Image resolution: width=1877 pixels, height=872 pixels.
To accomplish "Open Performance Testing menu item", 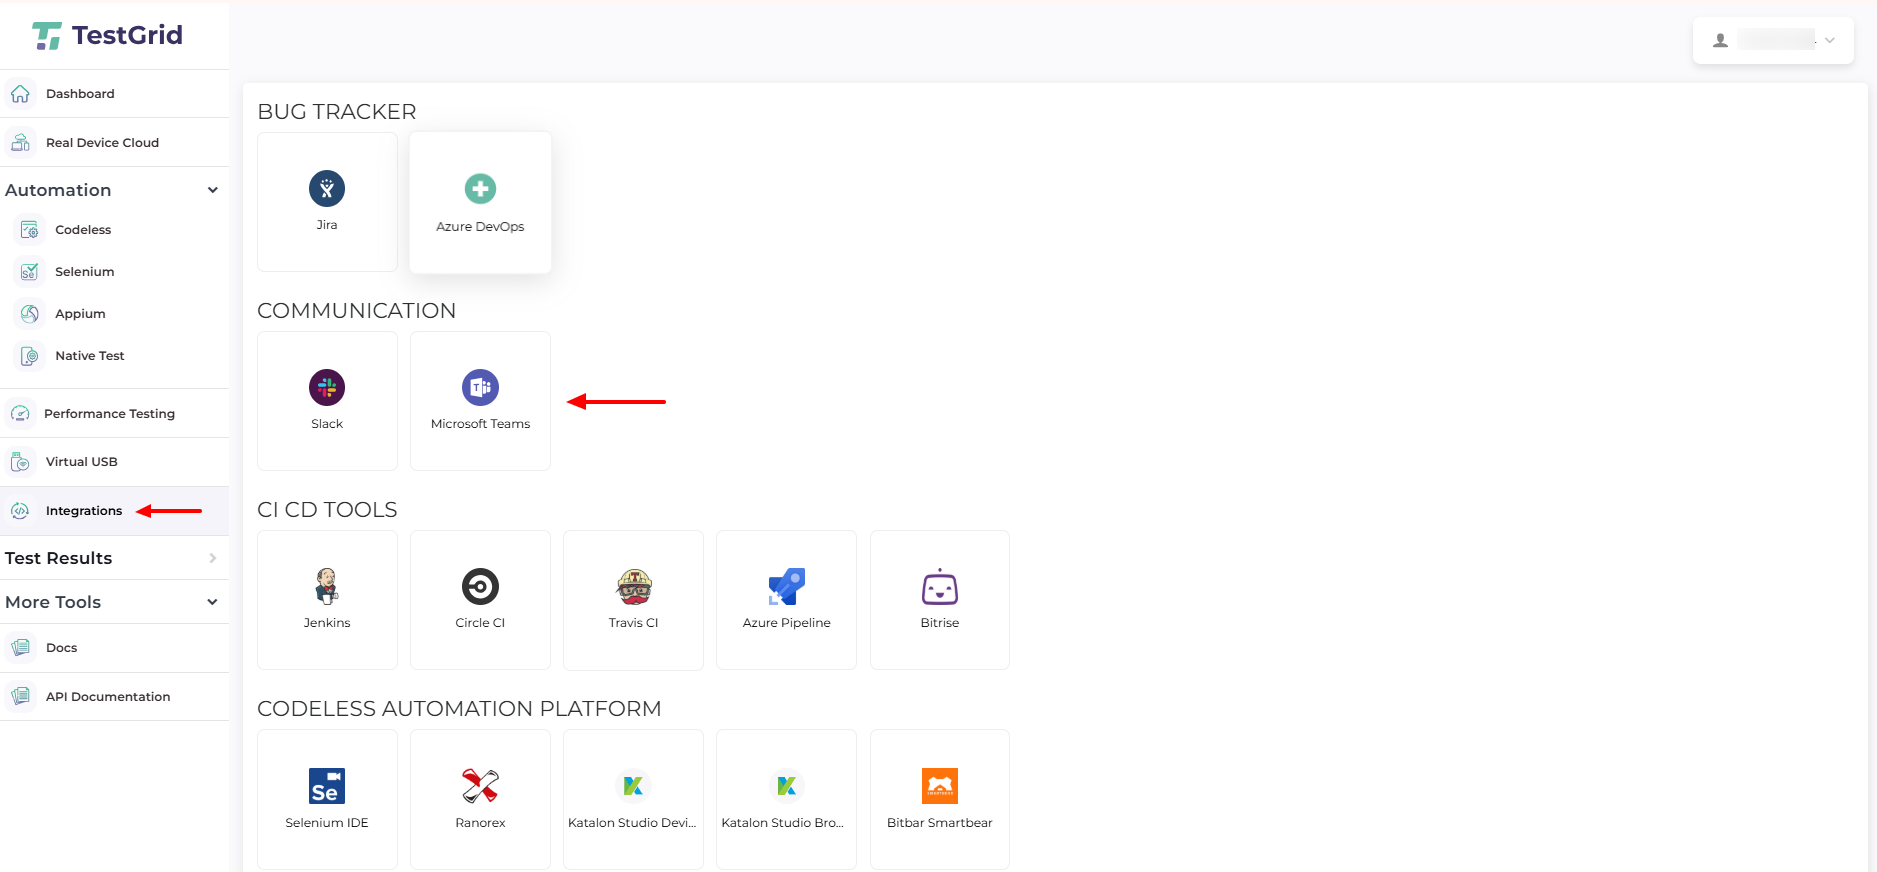I will click(x=115, y=414).
